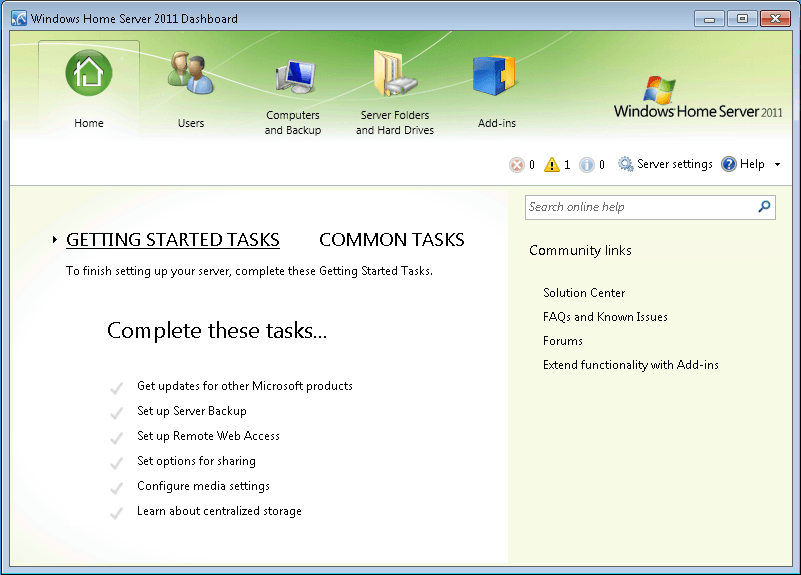This screenshot has width=801, height=575.
Task: Click checkmark beside Get updates task
Action: point(116,388)
